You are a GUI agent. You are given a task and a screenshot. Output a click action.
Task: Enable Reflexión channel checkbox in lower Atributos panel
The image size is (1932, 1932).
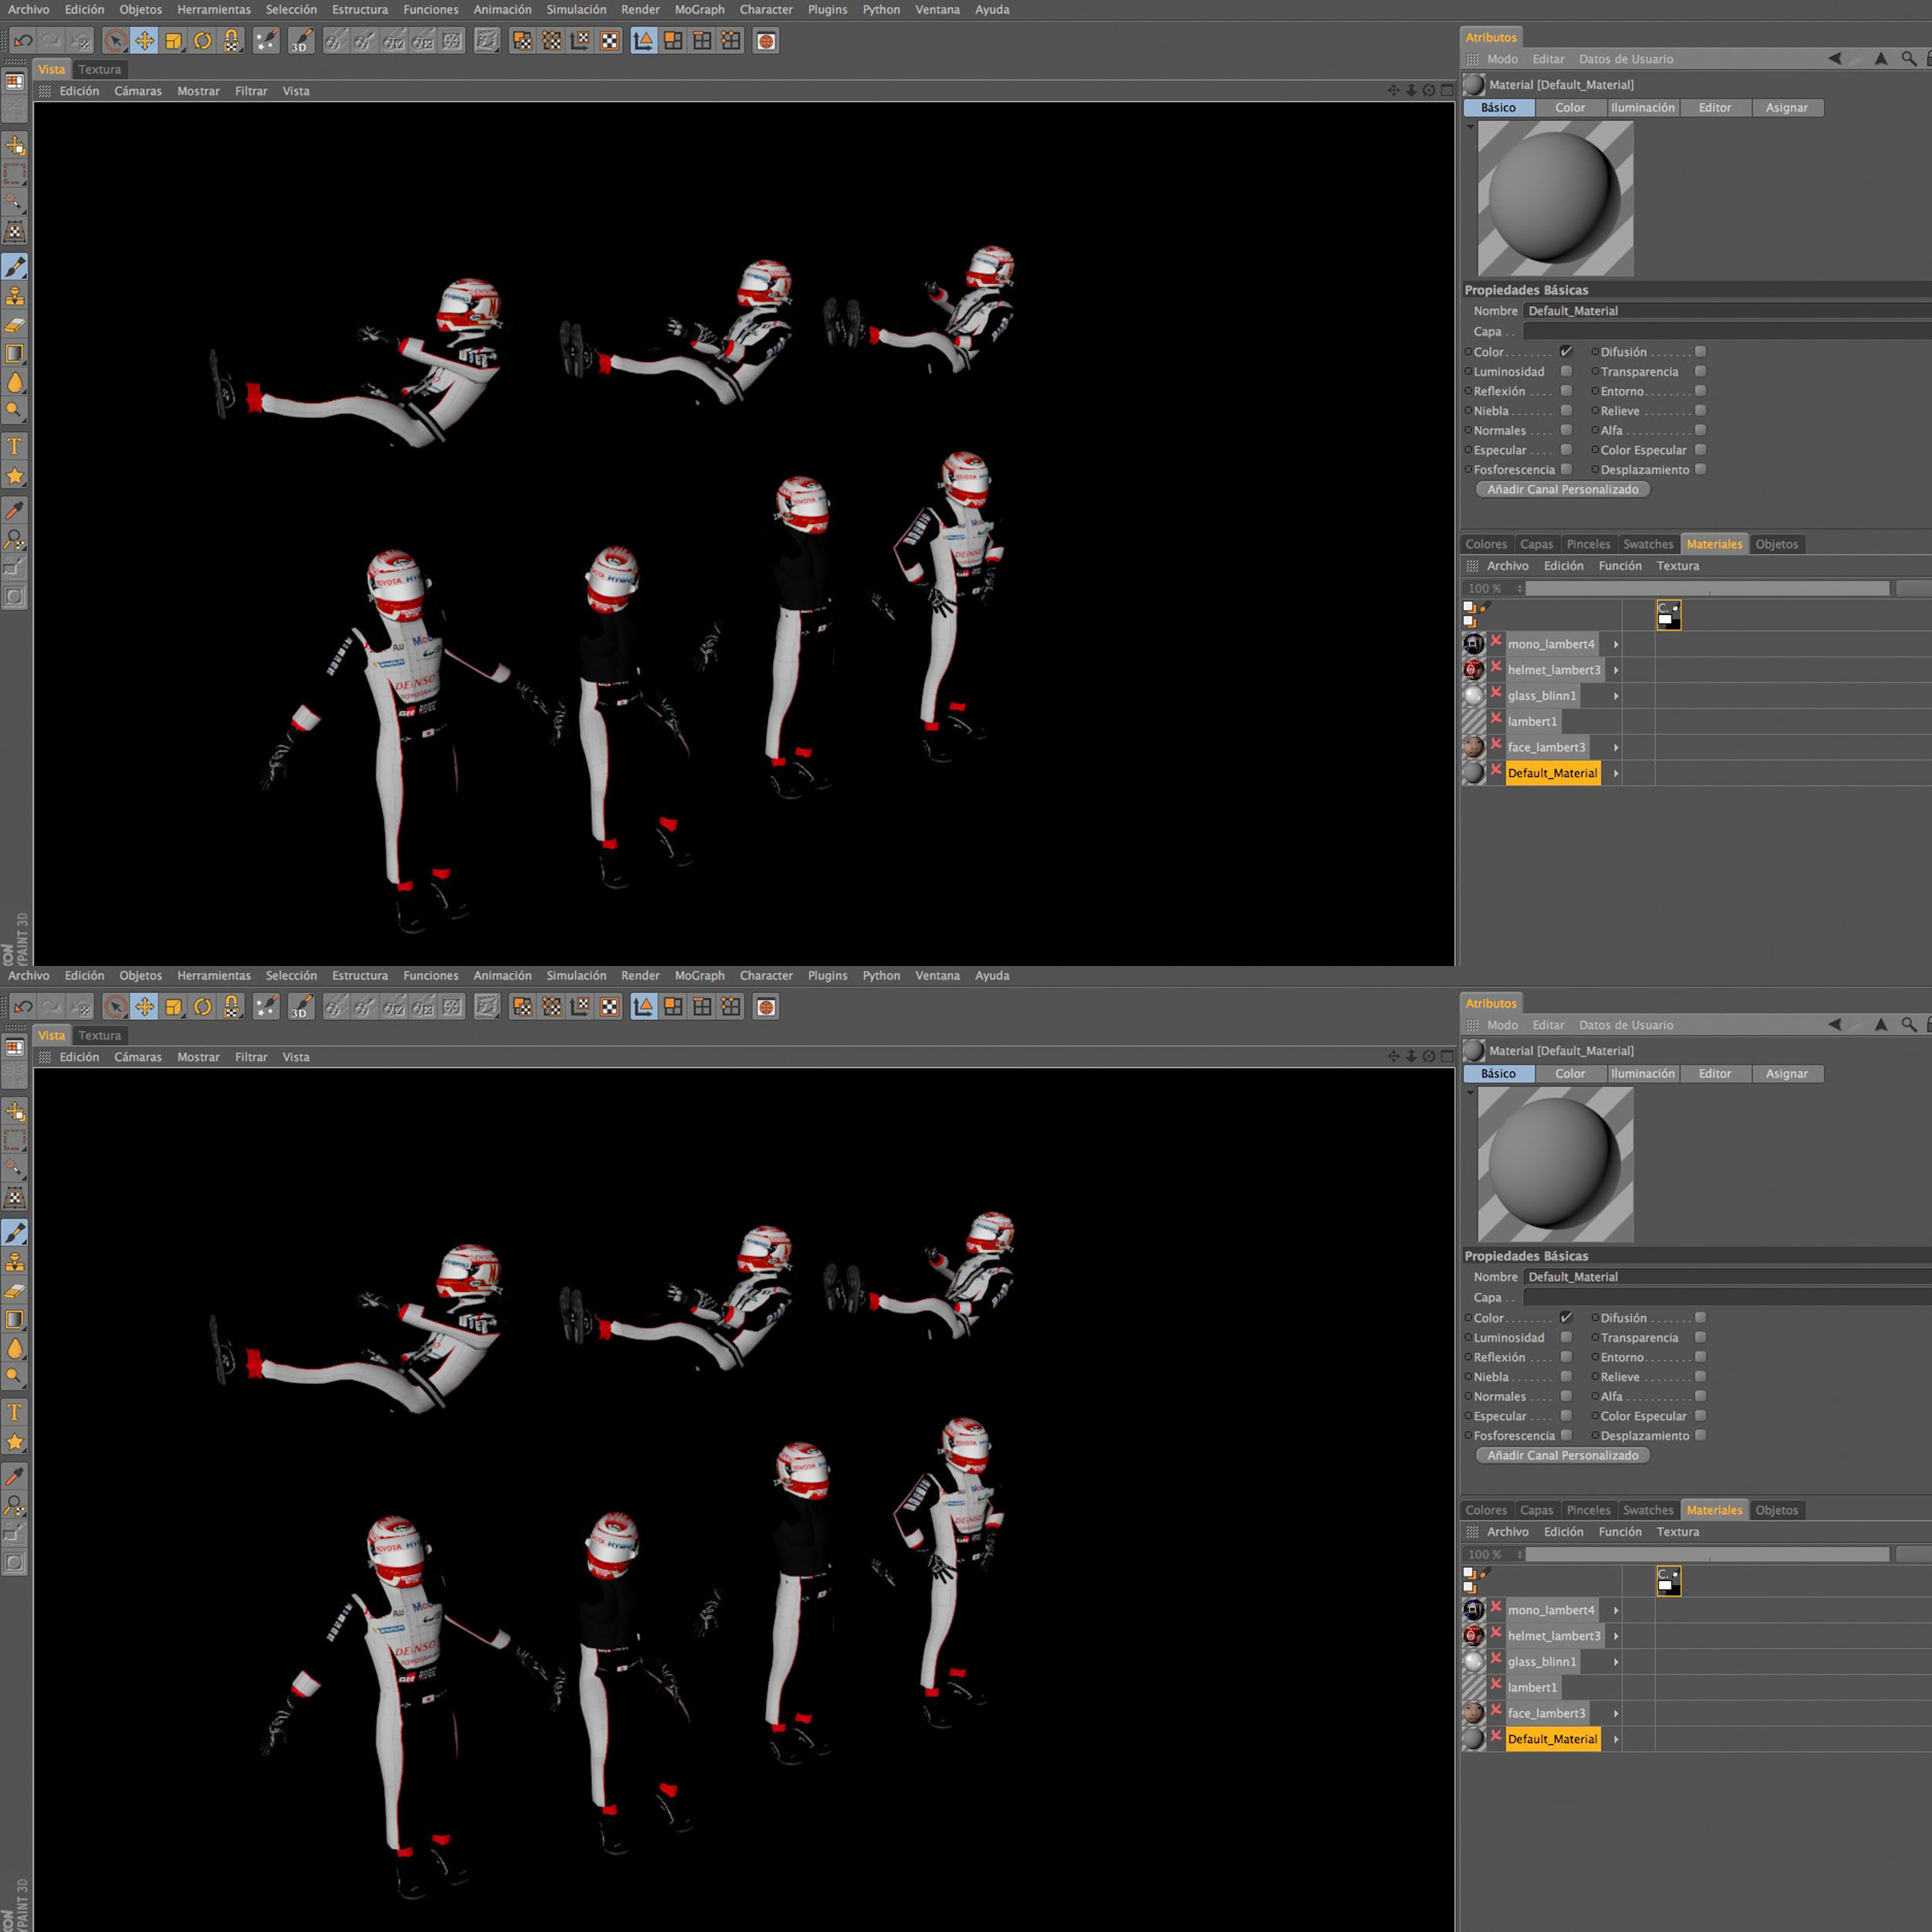[x=1566, y=1357]
